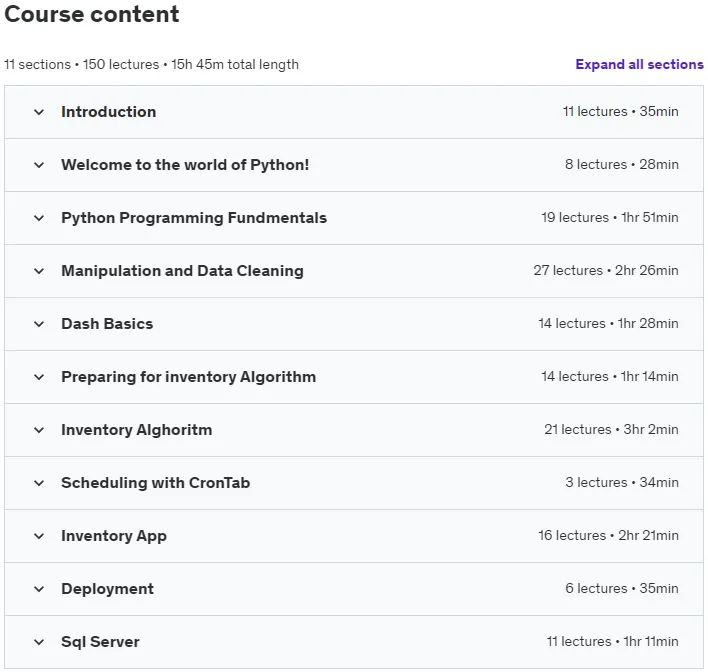
Task: Click 21 lectures • 3hr 2min label
Action: (x=611, y=429)
